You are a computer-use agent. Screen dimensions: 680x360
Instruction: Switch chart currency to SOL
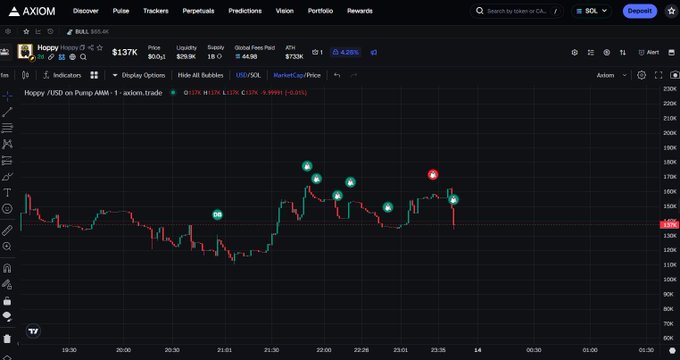(255, 75)
